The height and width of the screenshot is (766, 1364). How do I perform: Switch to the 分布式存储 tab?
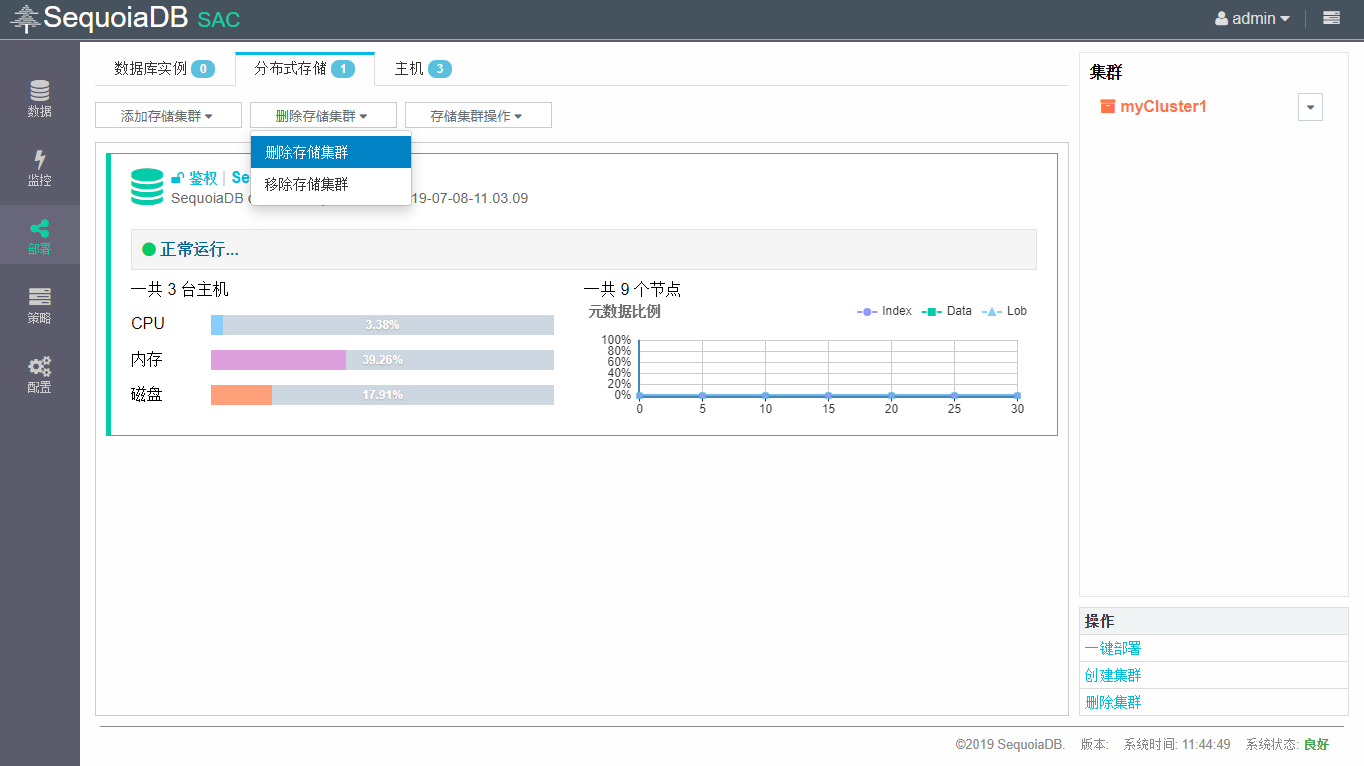(305, 68)
